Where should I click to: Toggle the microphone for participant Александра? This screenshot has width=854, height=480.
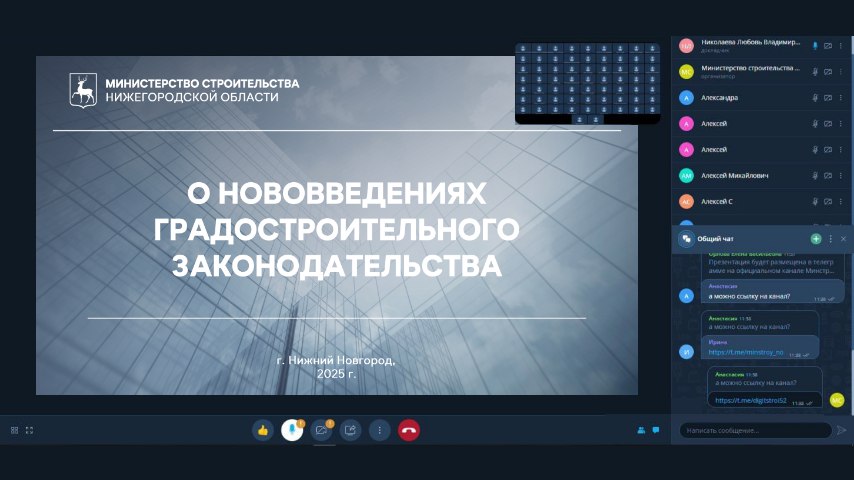[x=815, y=98]
